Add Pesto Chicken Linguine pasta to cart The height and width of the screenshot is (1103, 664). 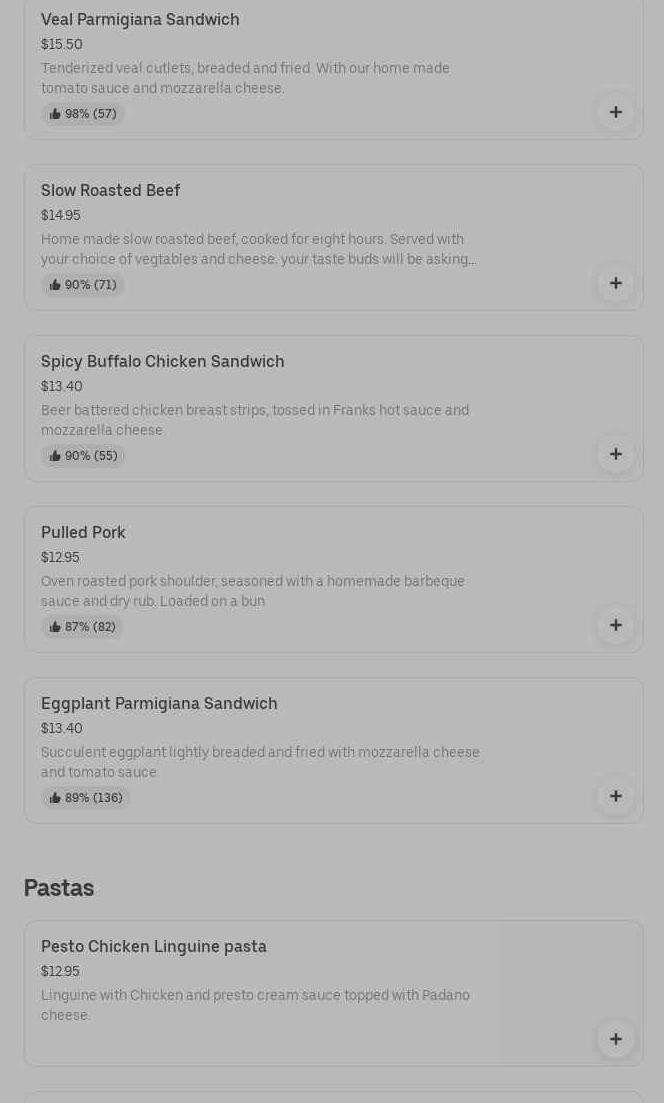(615, 1040)
